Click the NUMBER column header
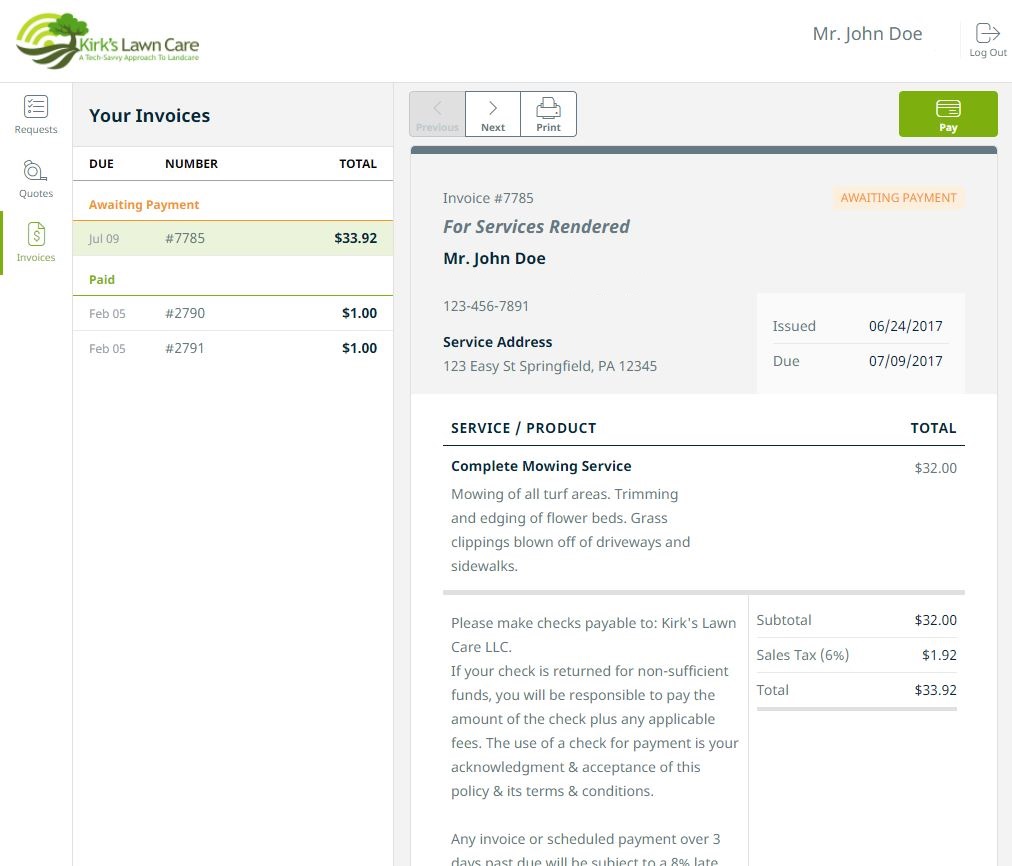 click(191, 164)
